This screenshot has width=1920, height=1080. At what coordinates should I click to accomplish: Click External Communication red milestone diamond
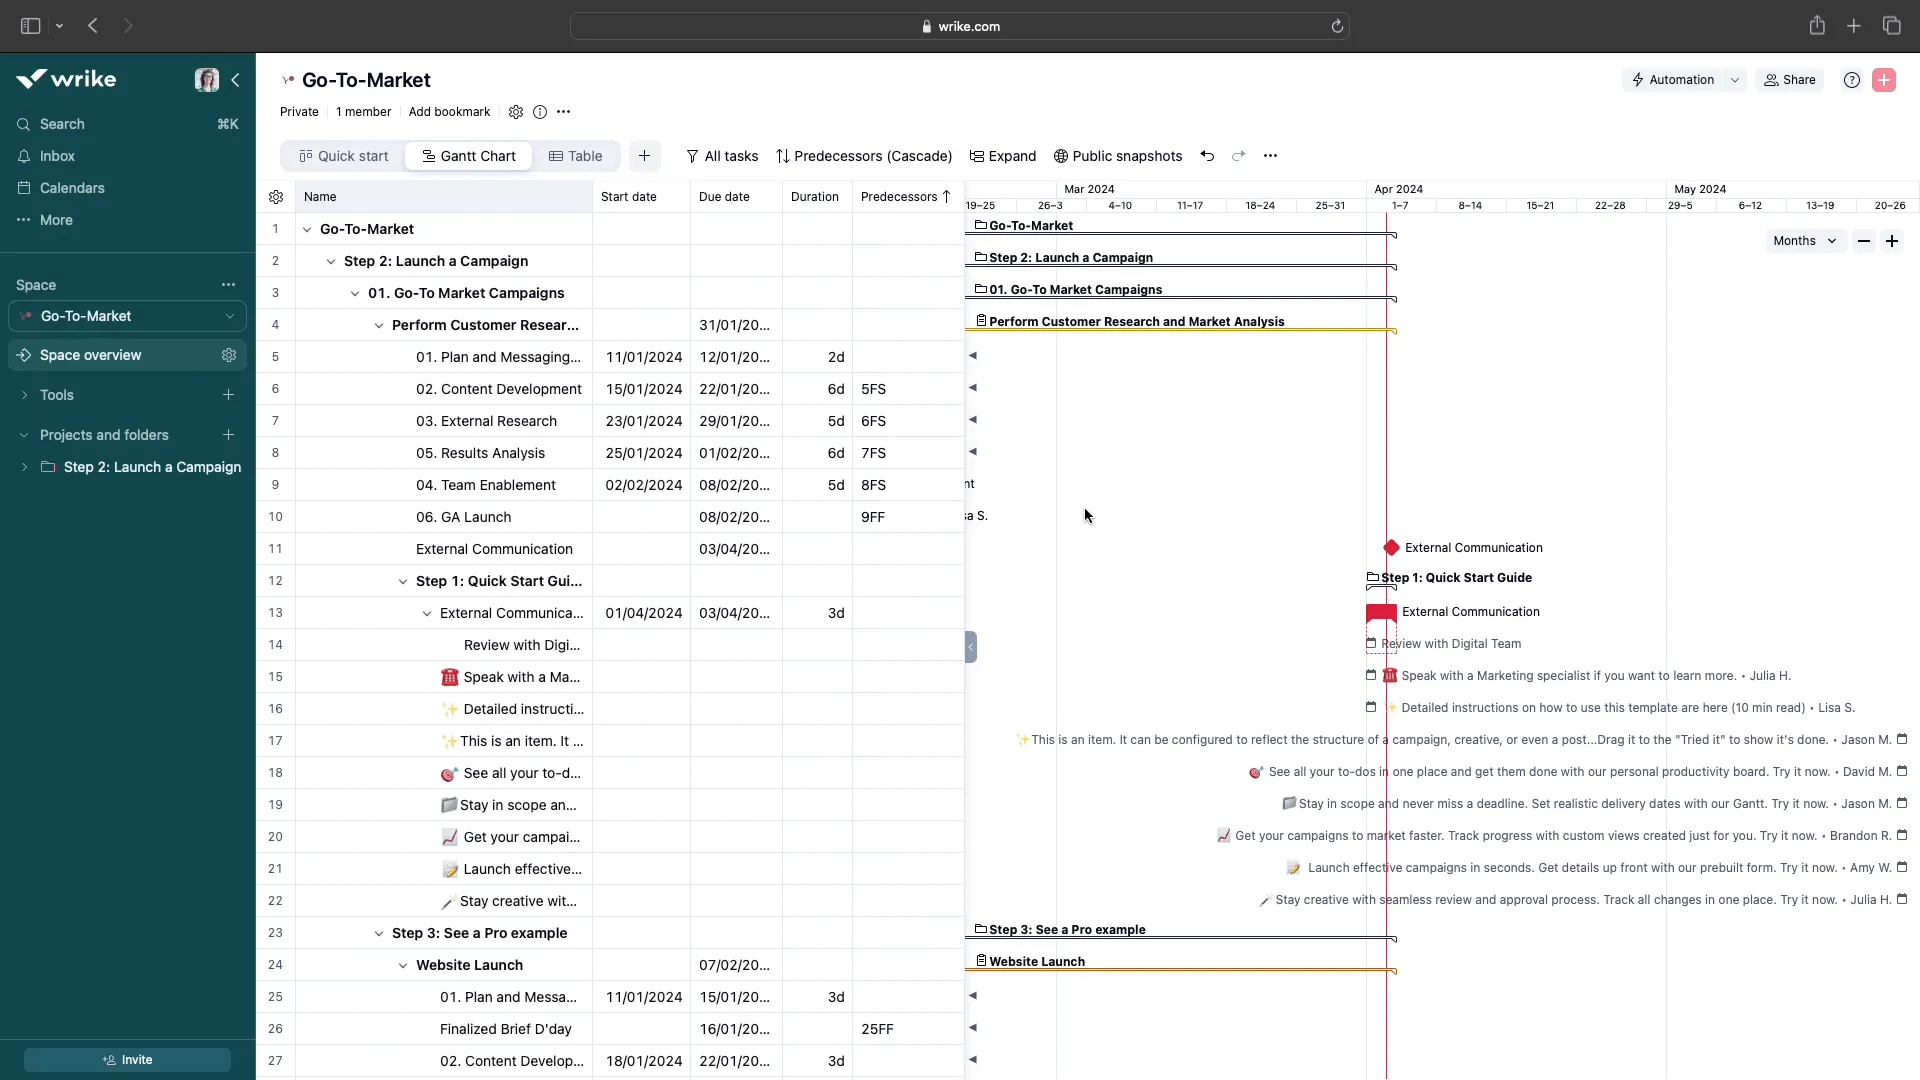(x=1391, y=548)
